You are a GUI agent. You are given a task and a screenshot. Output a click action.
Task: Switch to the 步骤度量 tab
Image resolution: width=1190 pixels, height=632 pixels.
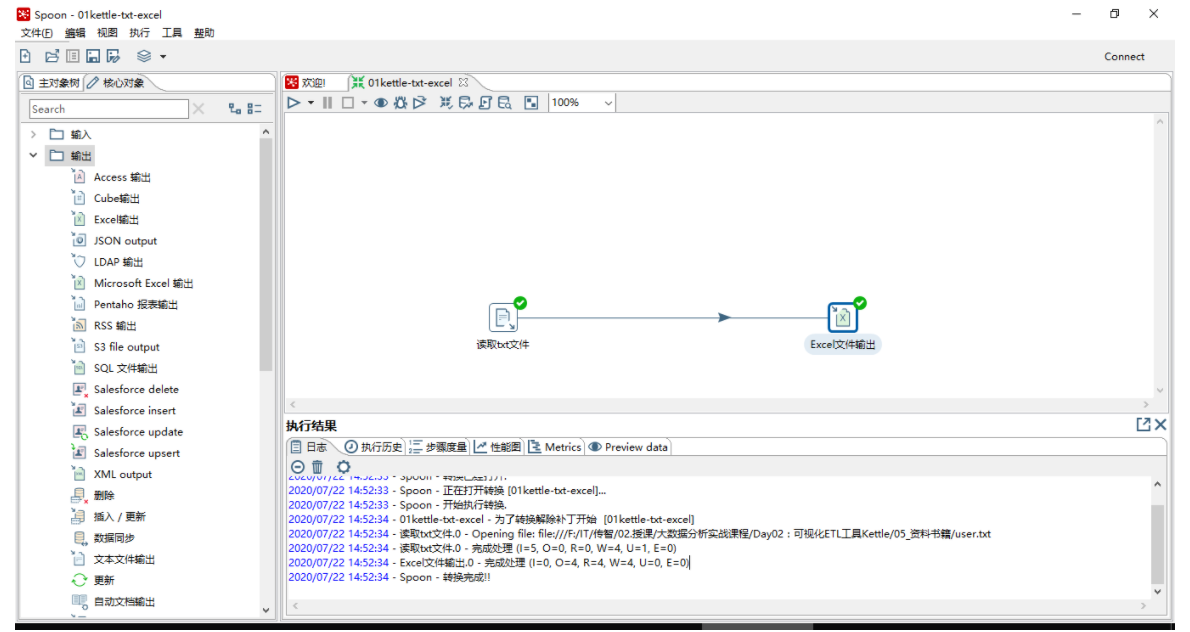coord(439,447)
